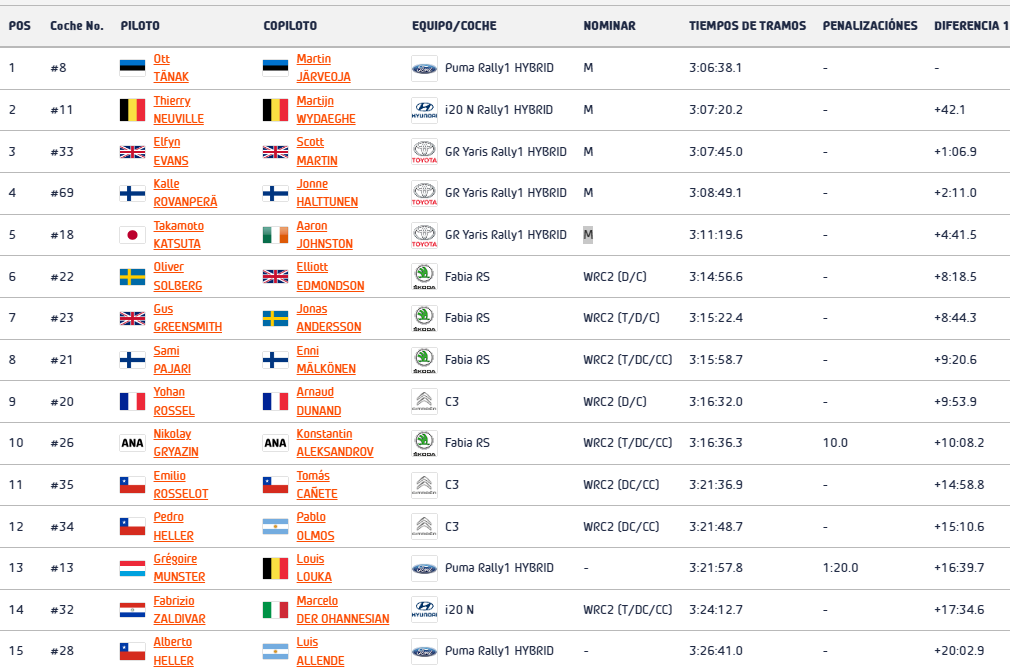Click the Italian flag beside Marcelo Der Ohannesian
This screenshot has height=672, width=1010.
[275, 610]
